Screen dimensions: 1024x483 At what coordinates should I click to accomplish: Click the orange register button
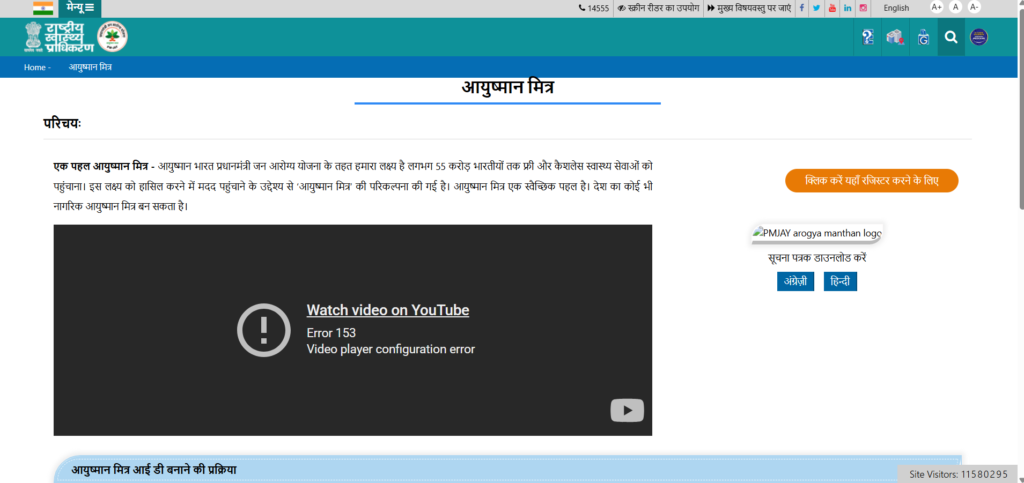tap(872, 181)
